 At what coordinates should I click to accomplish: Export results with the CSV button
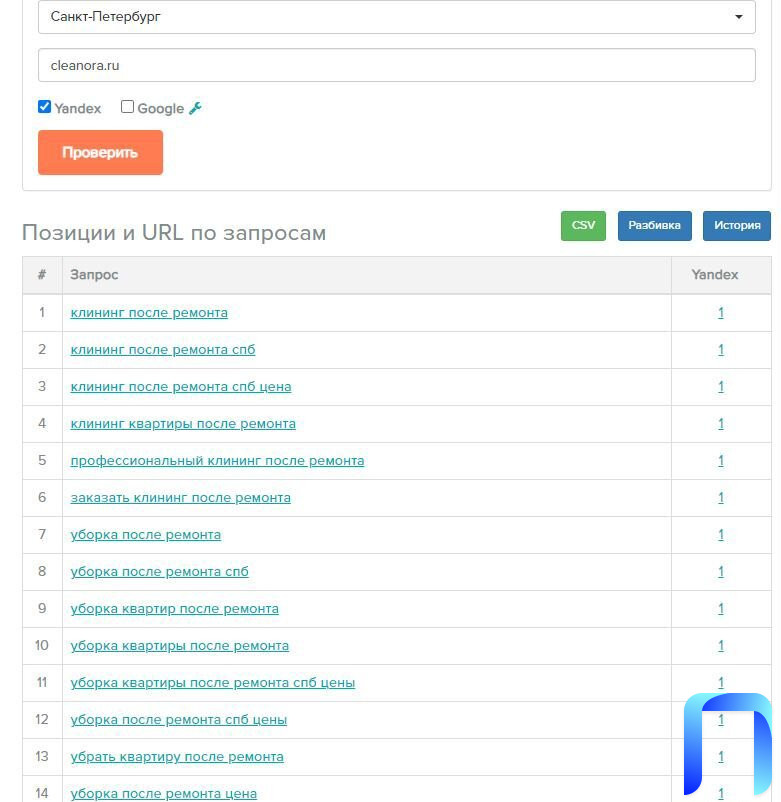[x=583, y=226]
